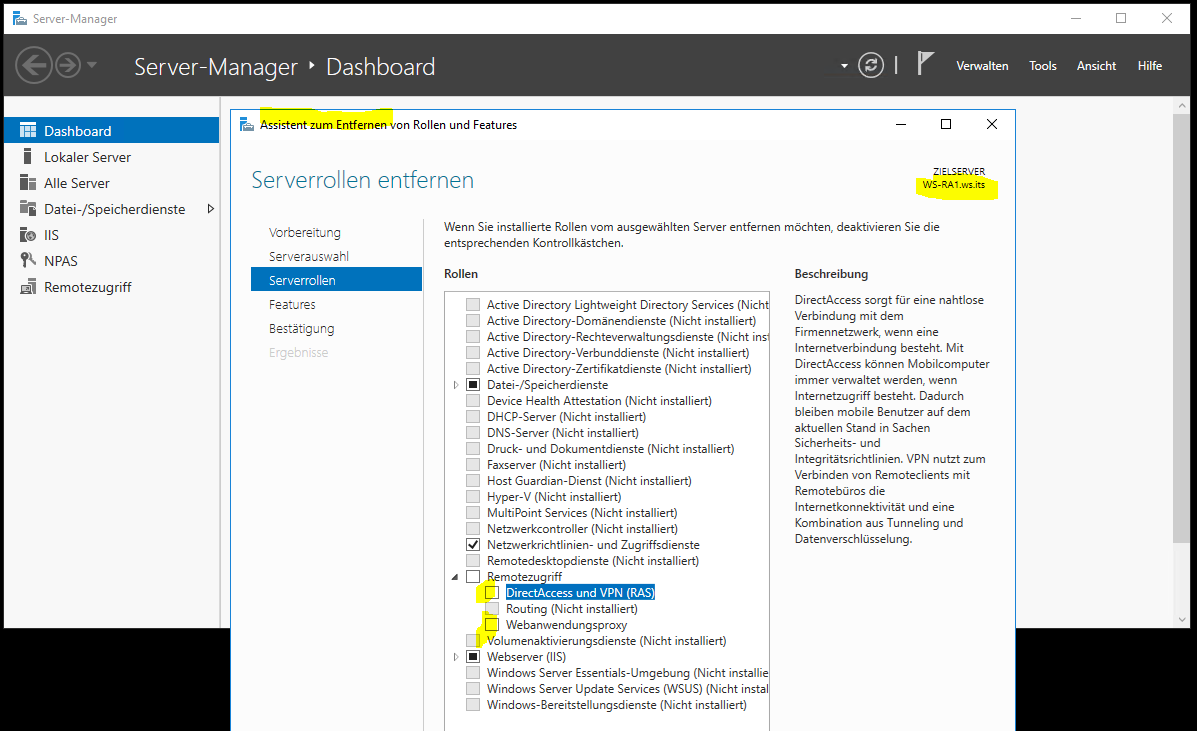Image resolution: width=1197 pixels, height=731 pixels.
Task: Click the wizard title bar icon
Action: (247, 124)
